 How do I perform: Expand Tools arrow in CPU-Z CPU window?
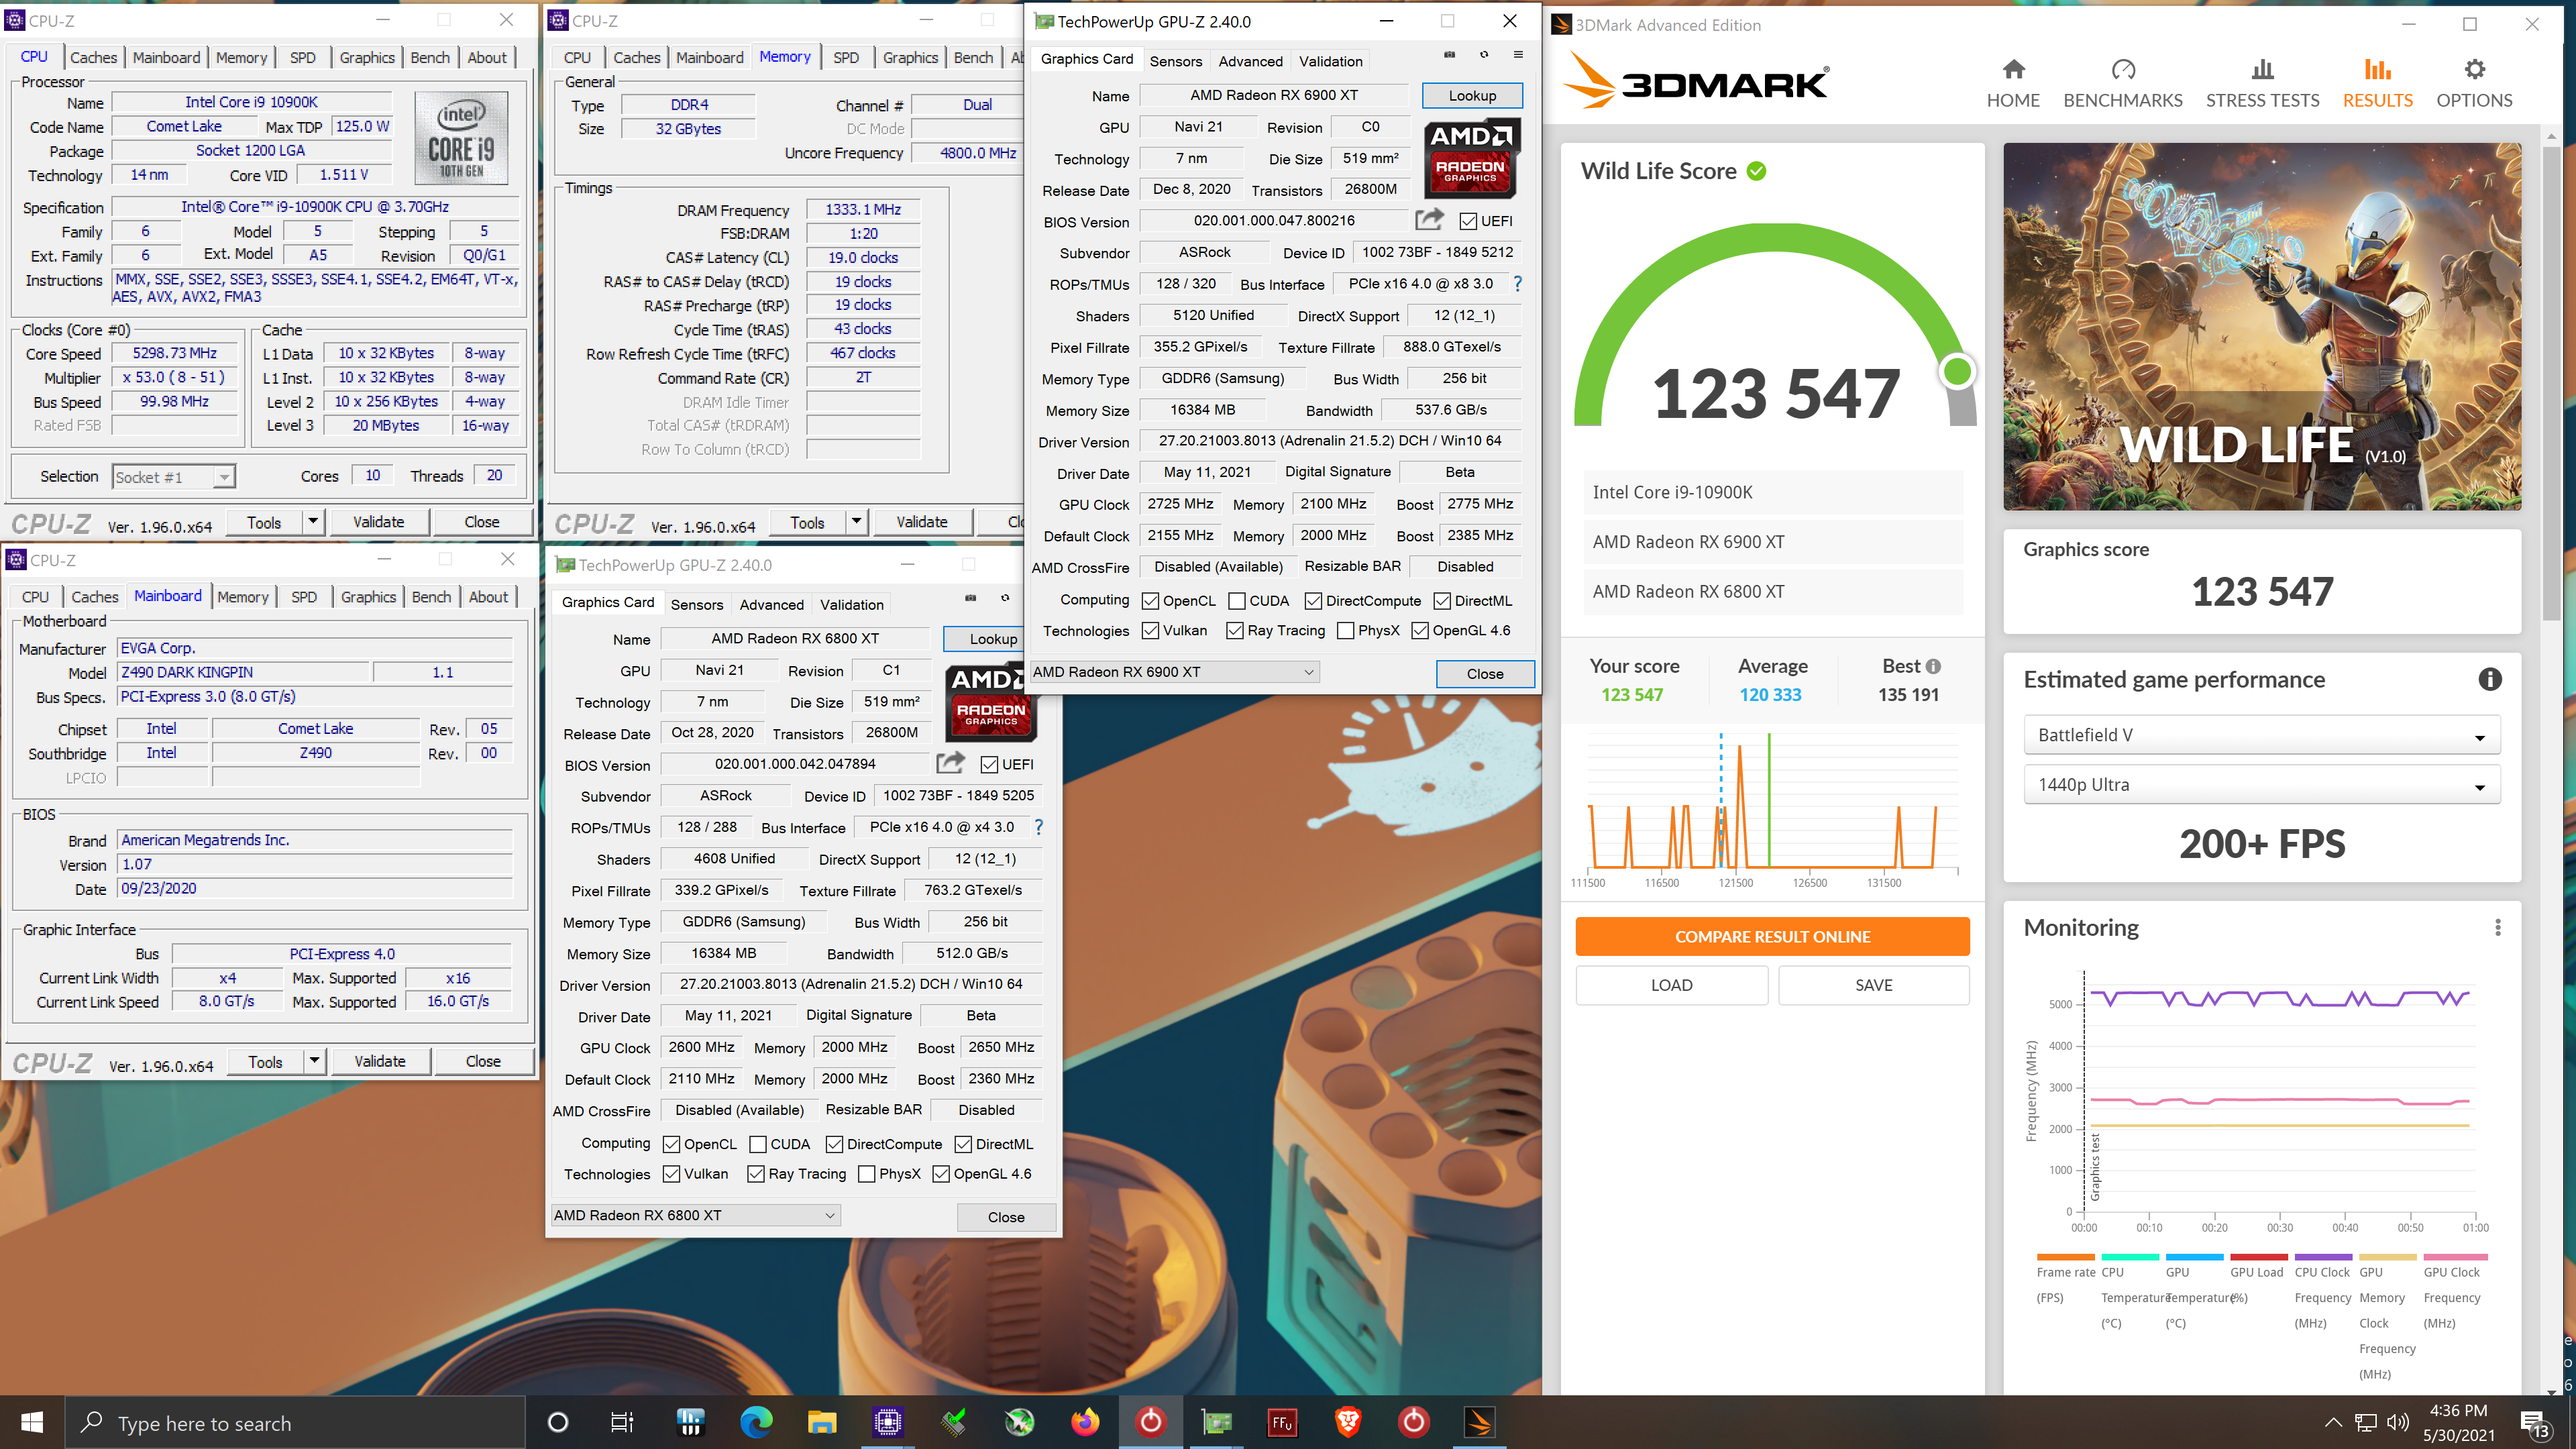tap(313, 522)
